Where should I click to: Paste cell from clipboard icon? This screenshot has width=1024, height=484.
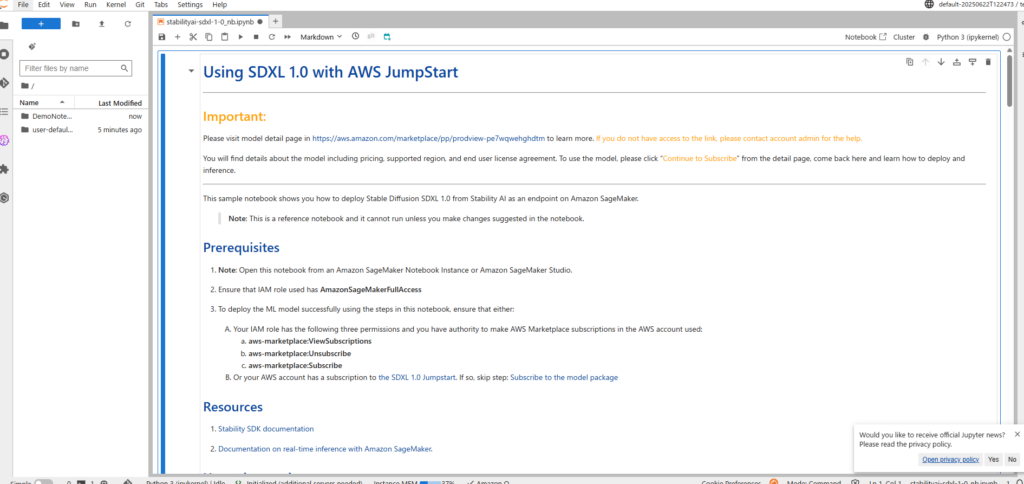tap(225, 37)
